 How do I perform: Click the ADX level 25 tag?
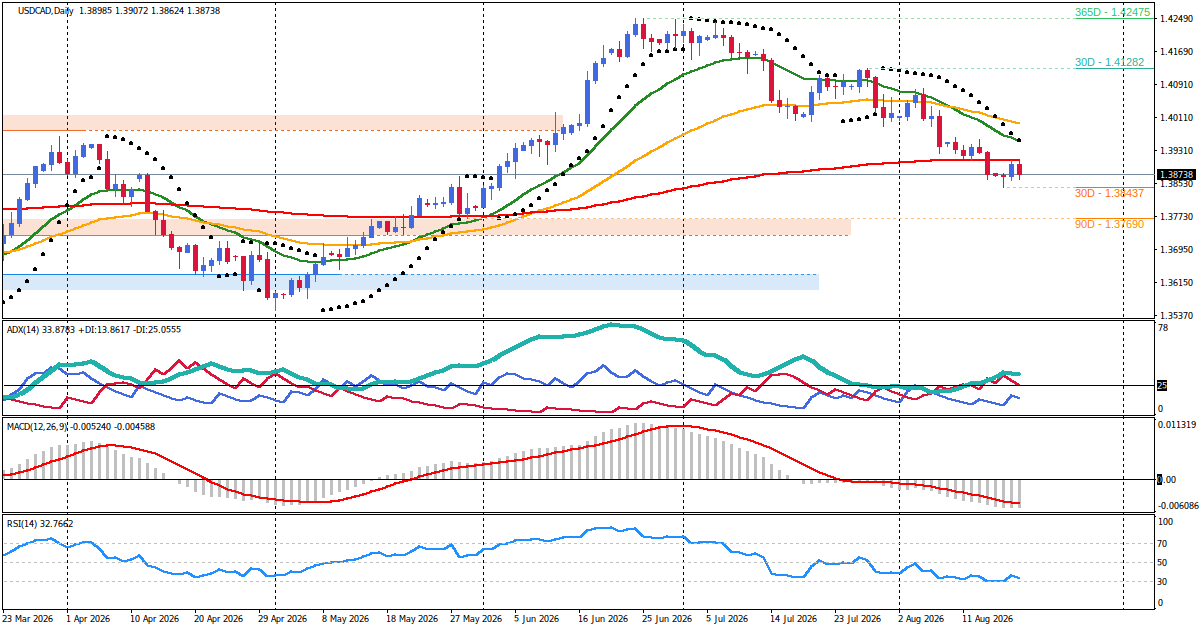tap(1164, 386)
